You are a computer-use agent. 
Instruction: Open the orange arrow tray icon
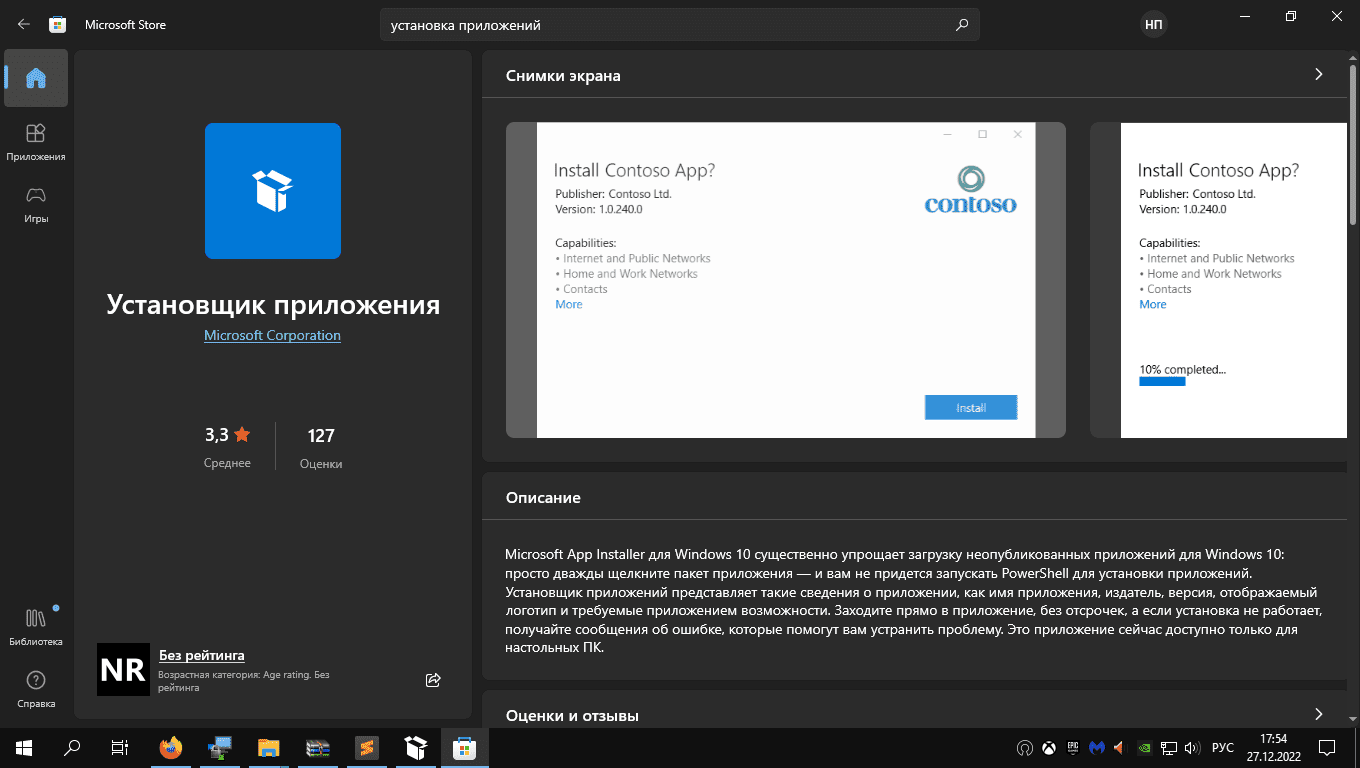(x=1120, y=747)
